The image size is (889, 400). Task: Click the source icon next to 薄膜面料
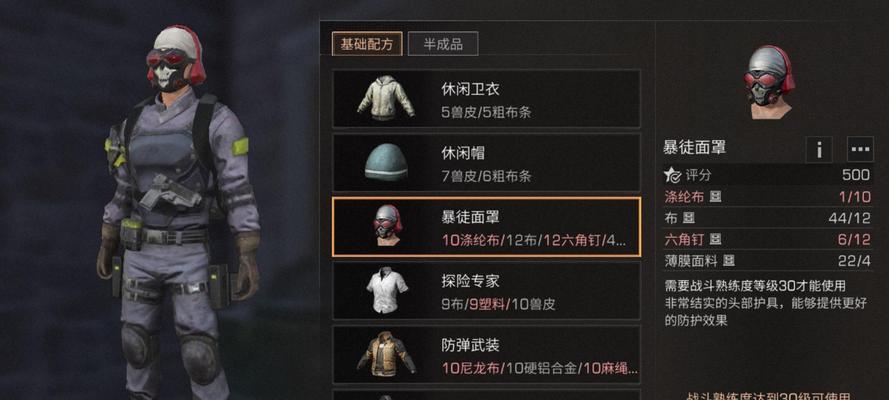point(729,261)
